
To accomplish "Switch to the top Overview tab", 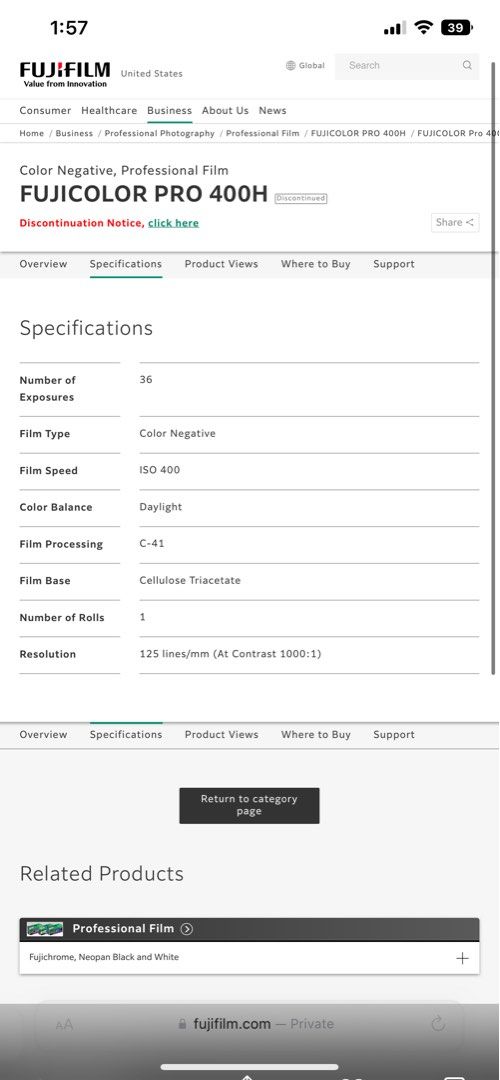I will click(43, 264).
